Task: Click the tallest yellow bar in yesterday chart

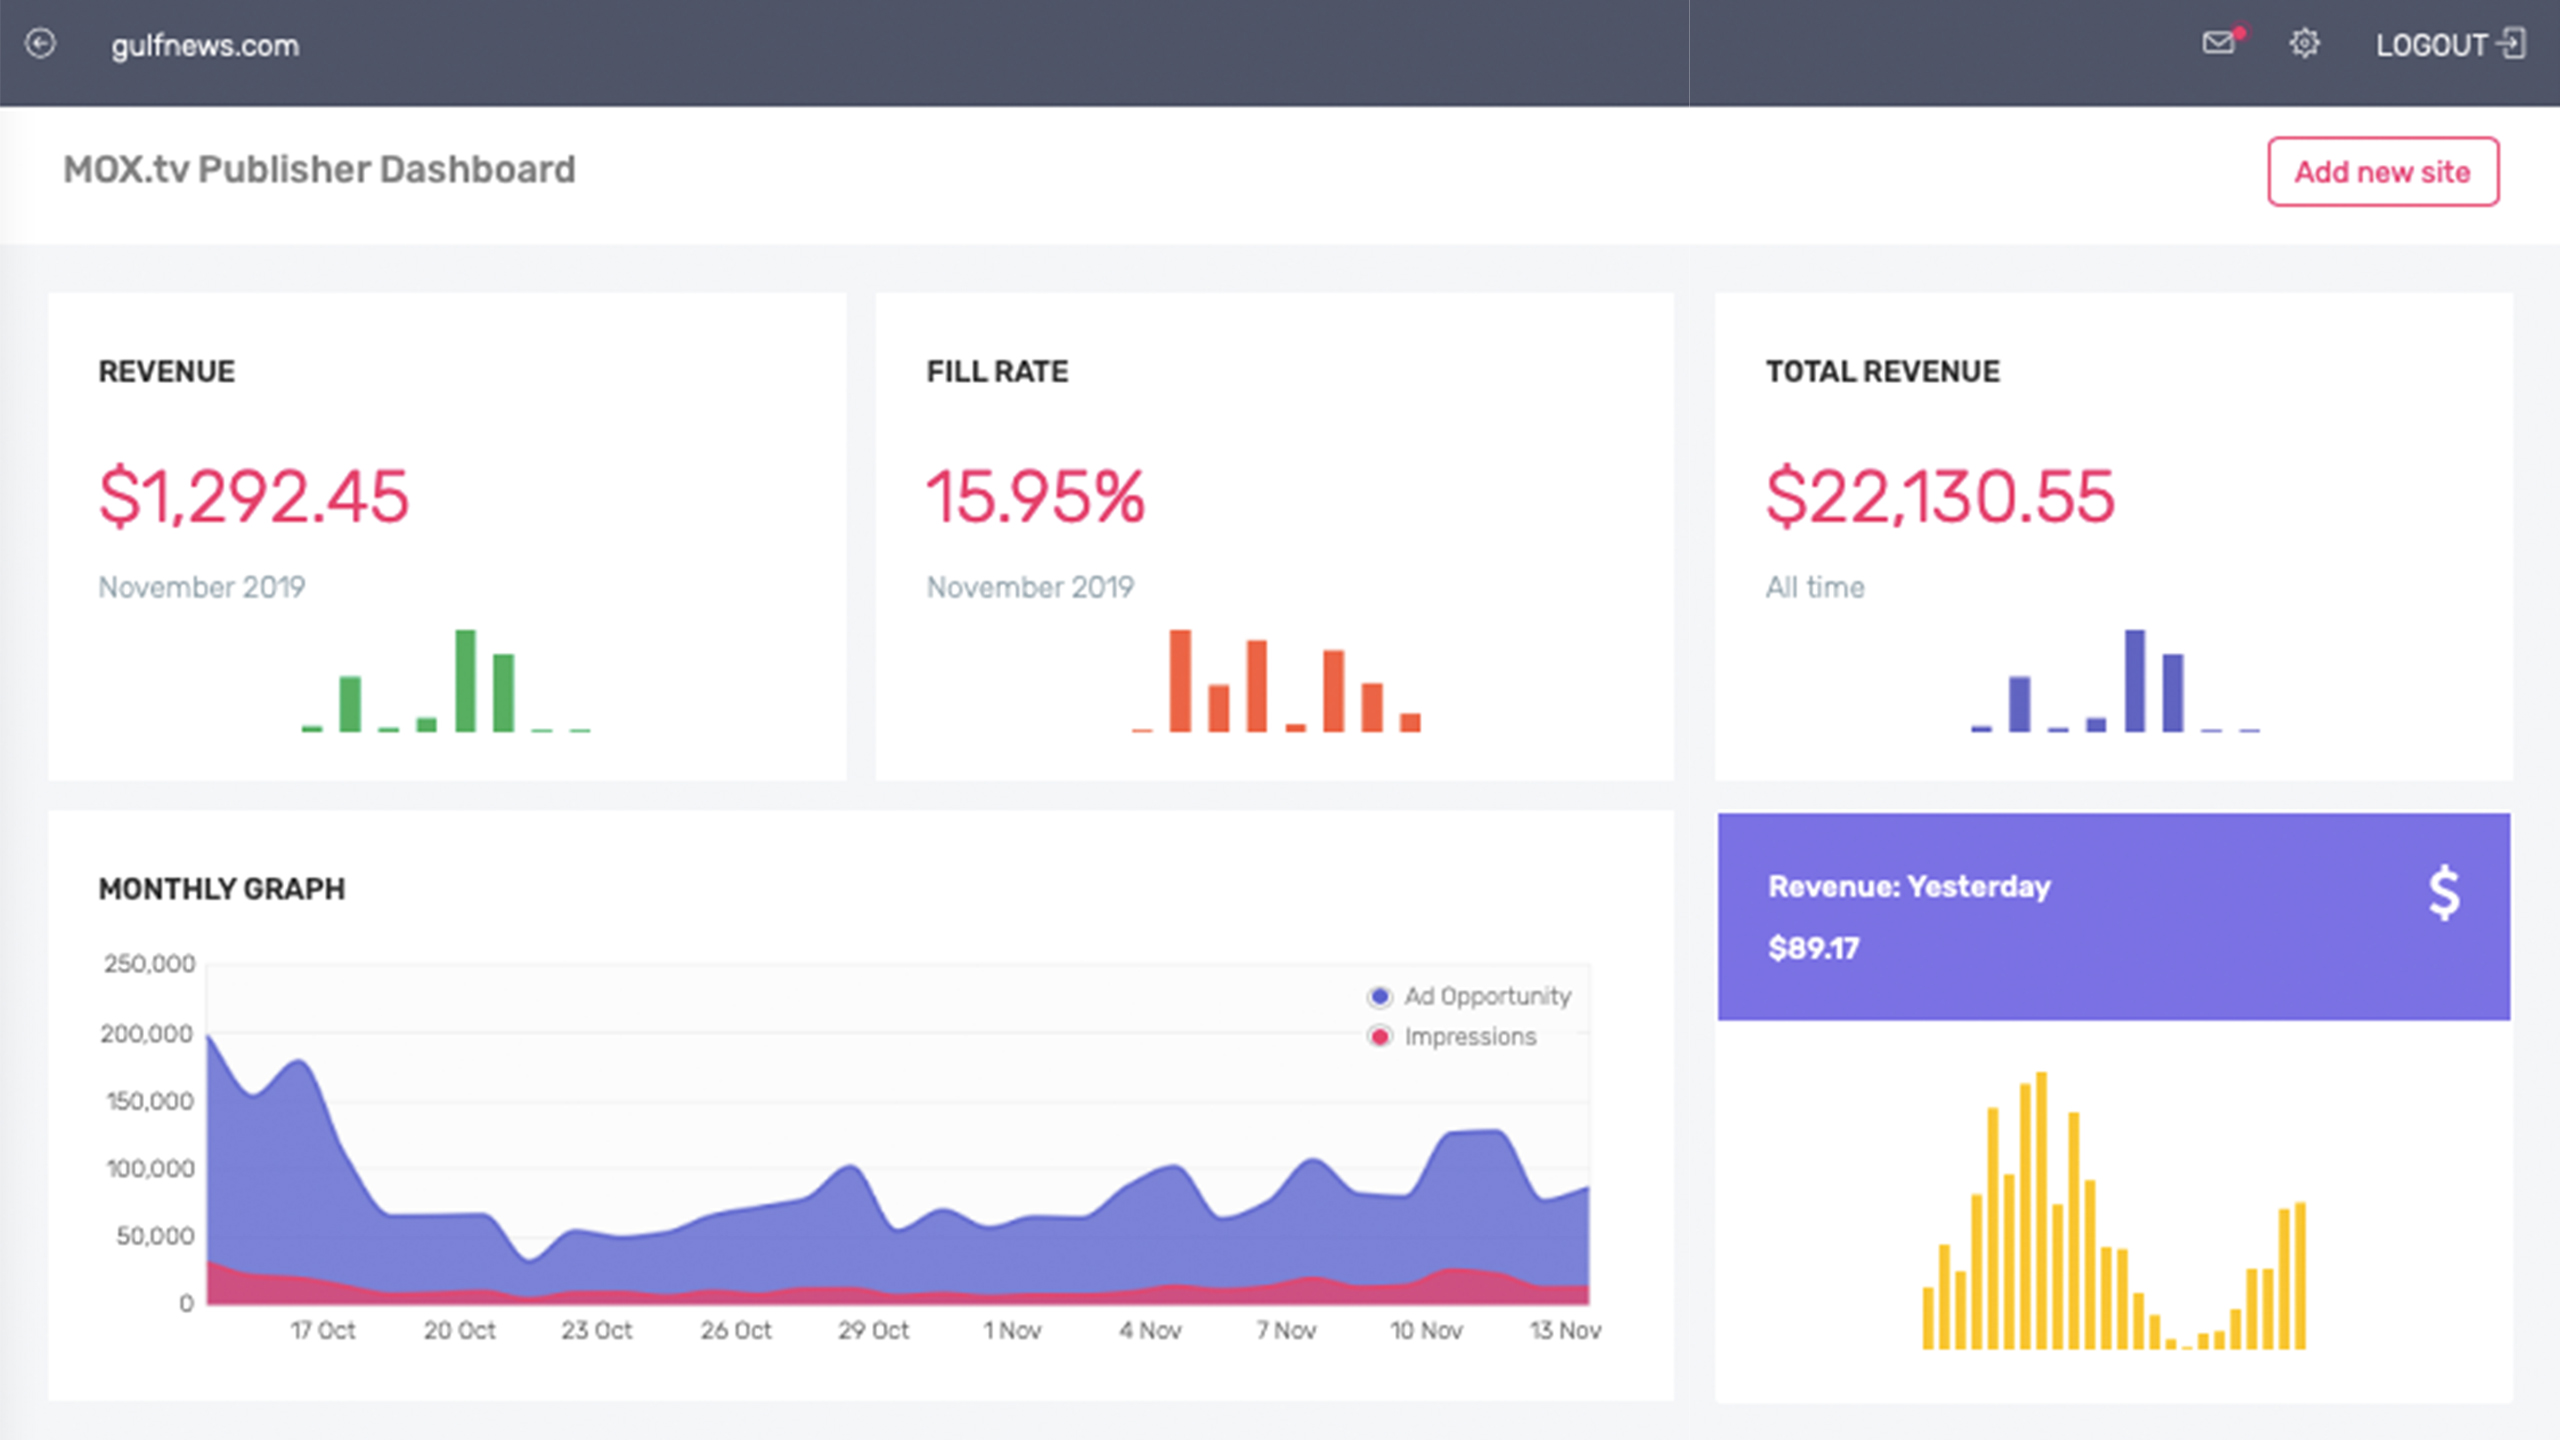Action: (x=2041, y=1210)
